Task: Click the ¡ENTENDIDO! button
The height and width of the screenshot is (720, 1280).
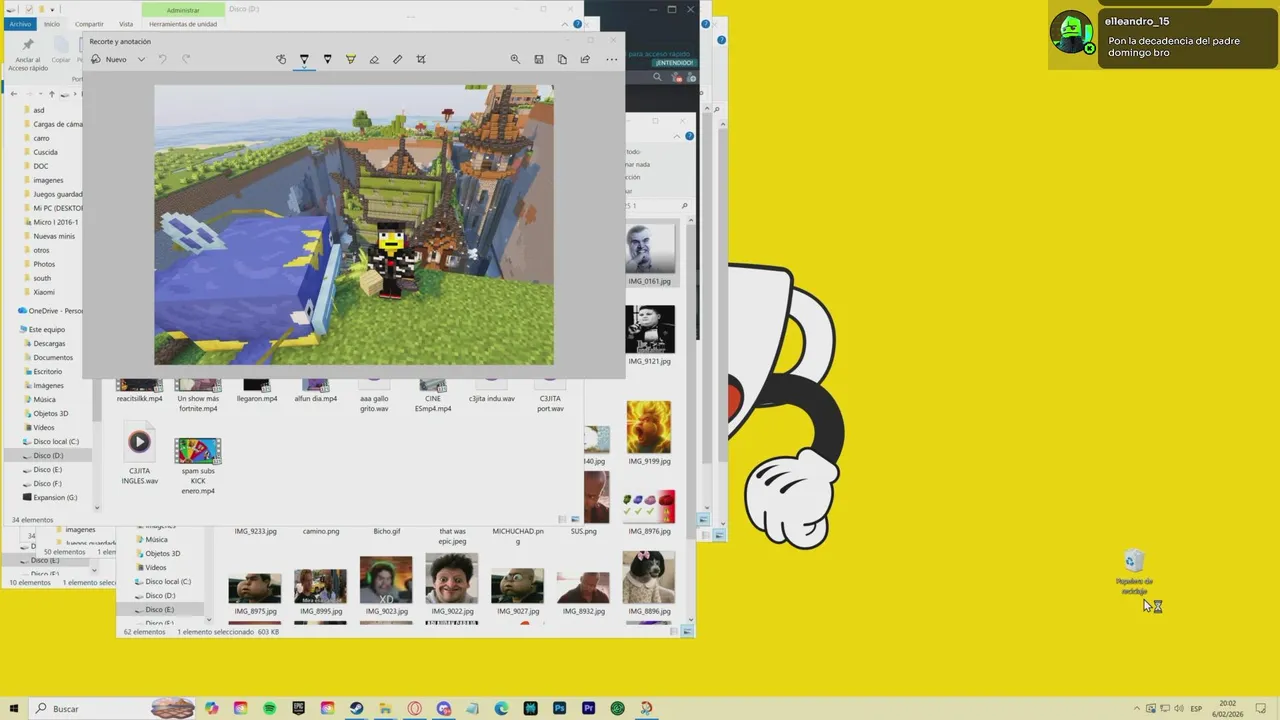Action: 674,63
